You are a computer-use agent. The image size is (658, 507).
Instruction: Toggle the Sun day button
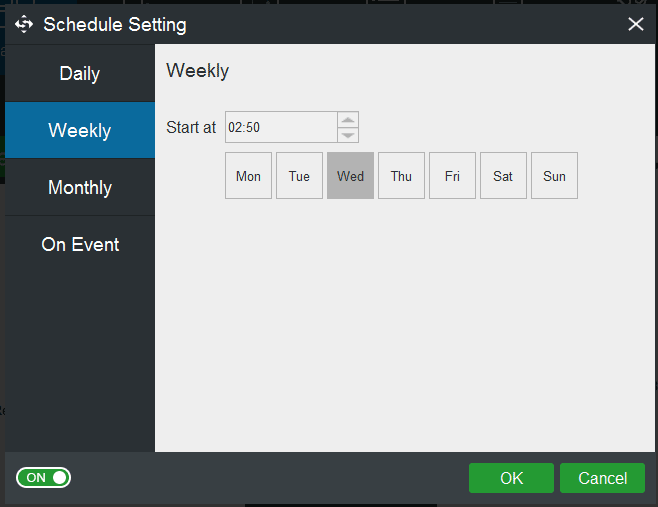tap(555, 176)
